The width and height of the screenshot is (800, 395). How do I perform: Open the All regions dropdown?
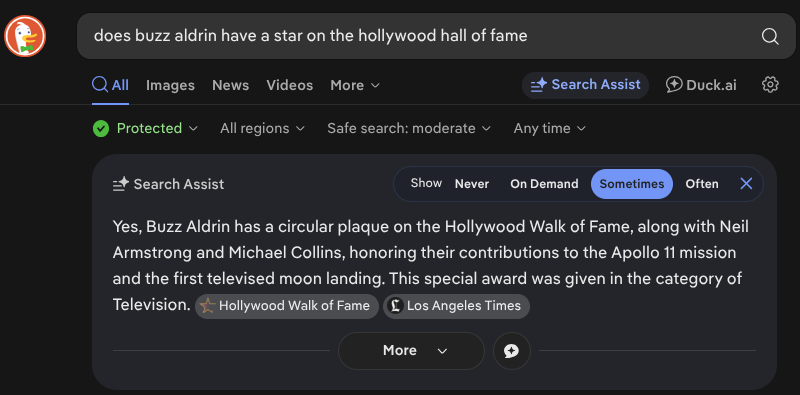(262, 128)
